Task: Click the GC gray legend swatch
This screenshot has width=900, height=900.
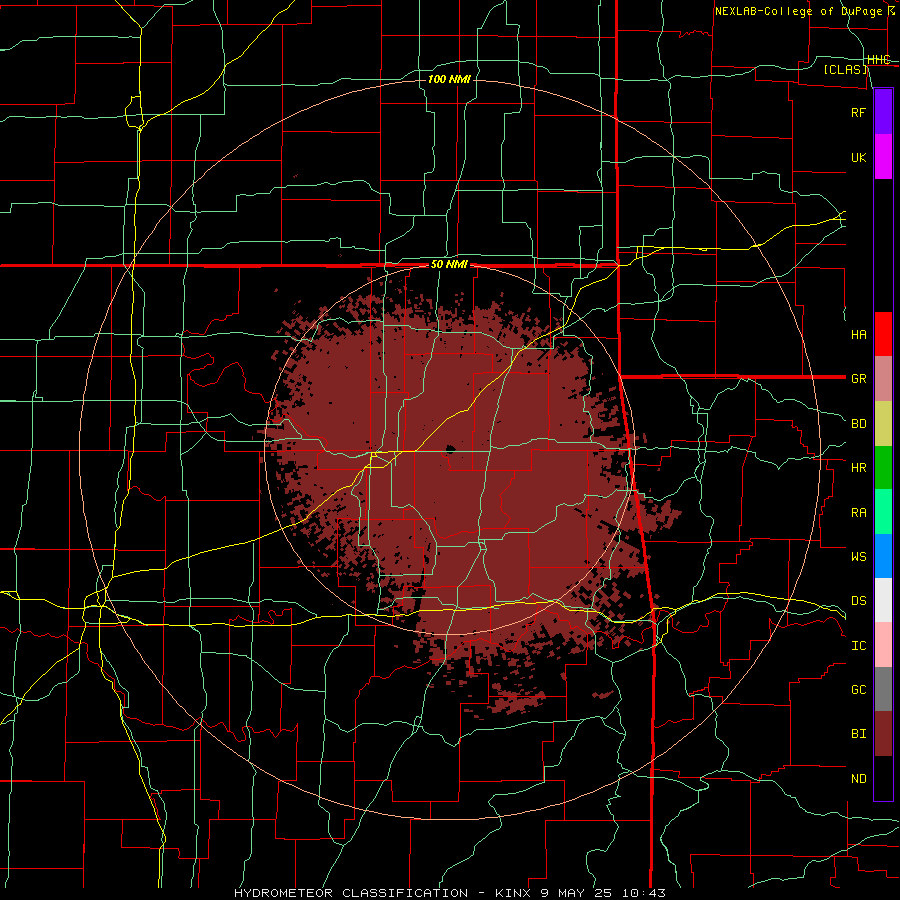Action: pyautogui.click(x=883, y=689)
